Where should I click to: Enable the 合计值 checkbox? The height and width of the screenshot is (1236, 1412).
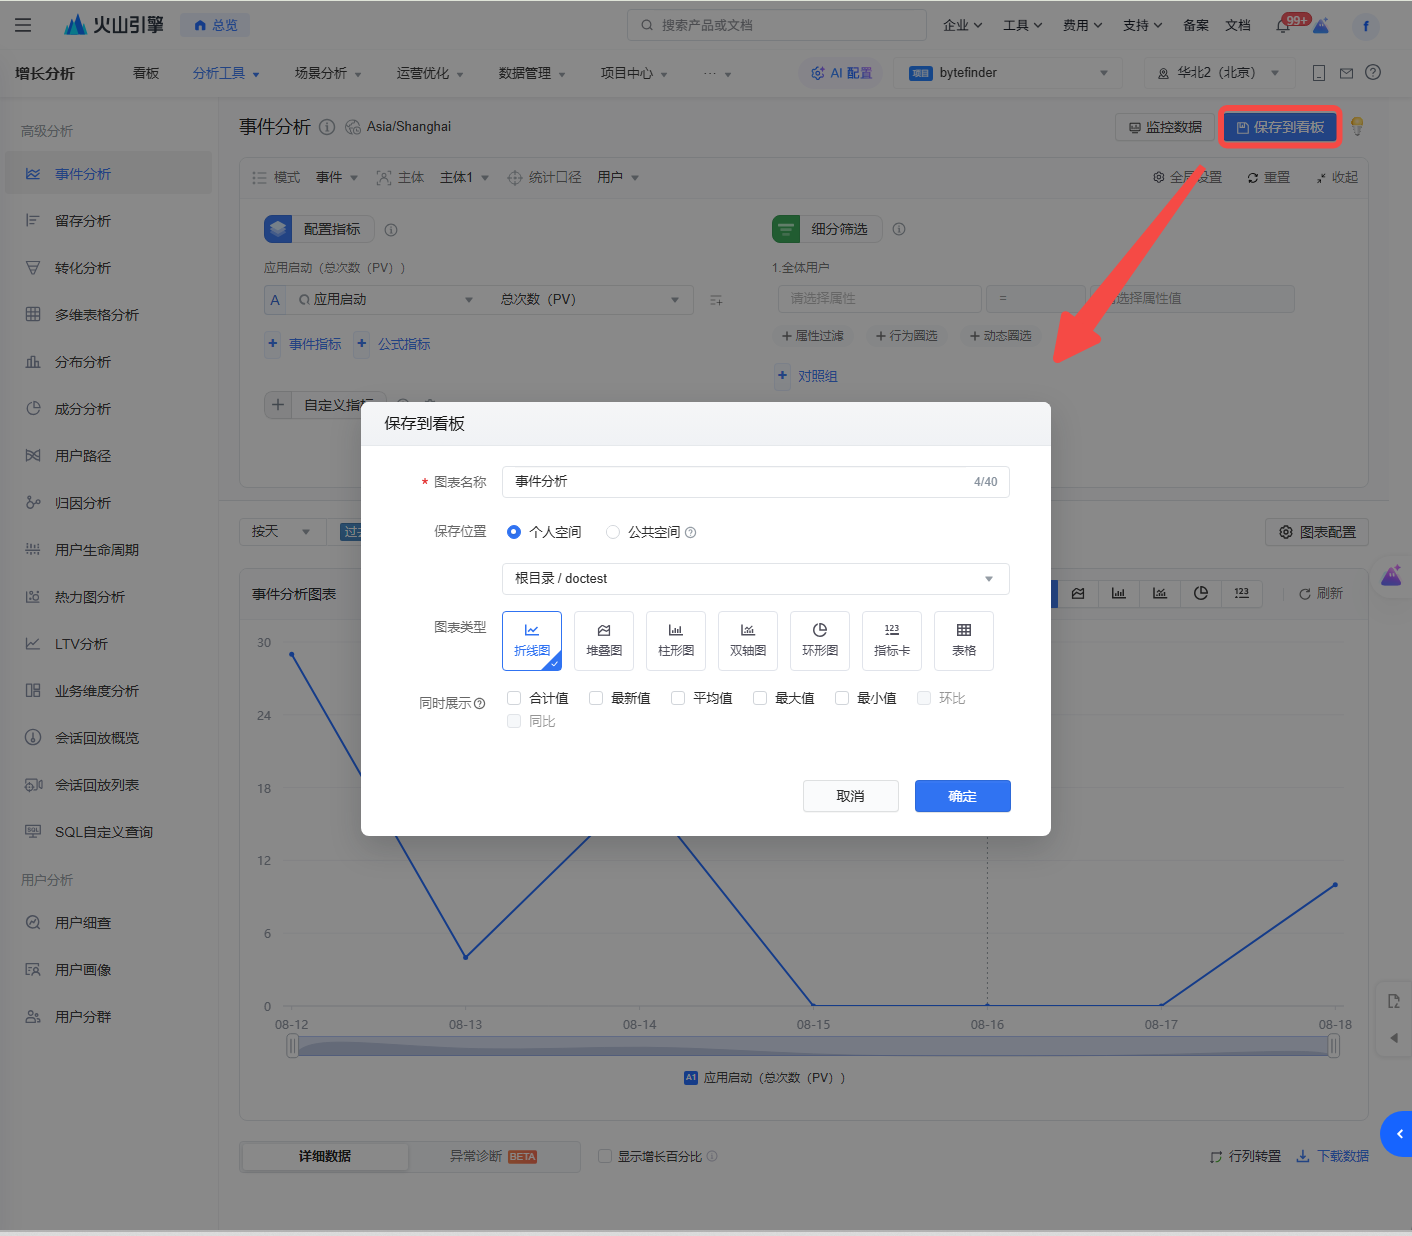coord(514,698)
